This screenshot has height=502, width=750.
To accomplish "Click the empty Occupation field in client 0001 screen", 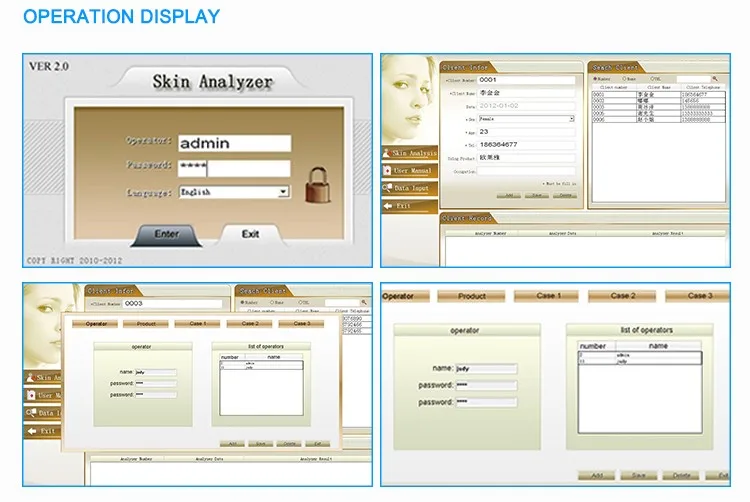I will tap(526, 171).
